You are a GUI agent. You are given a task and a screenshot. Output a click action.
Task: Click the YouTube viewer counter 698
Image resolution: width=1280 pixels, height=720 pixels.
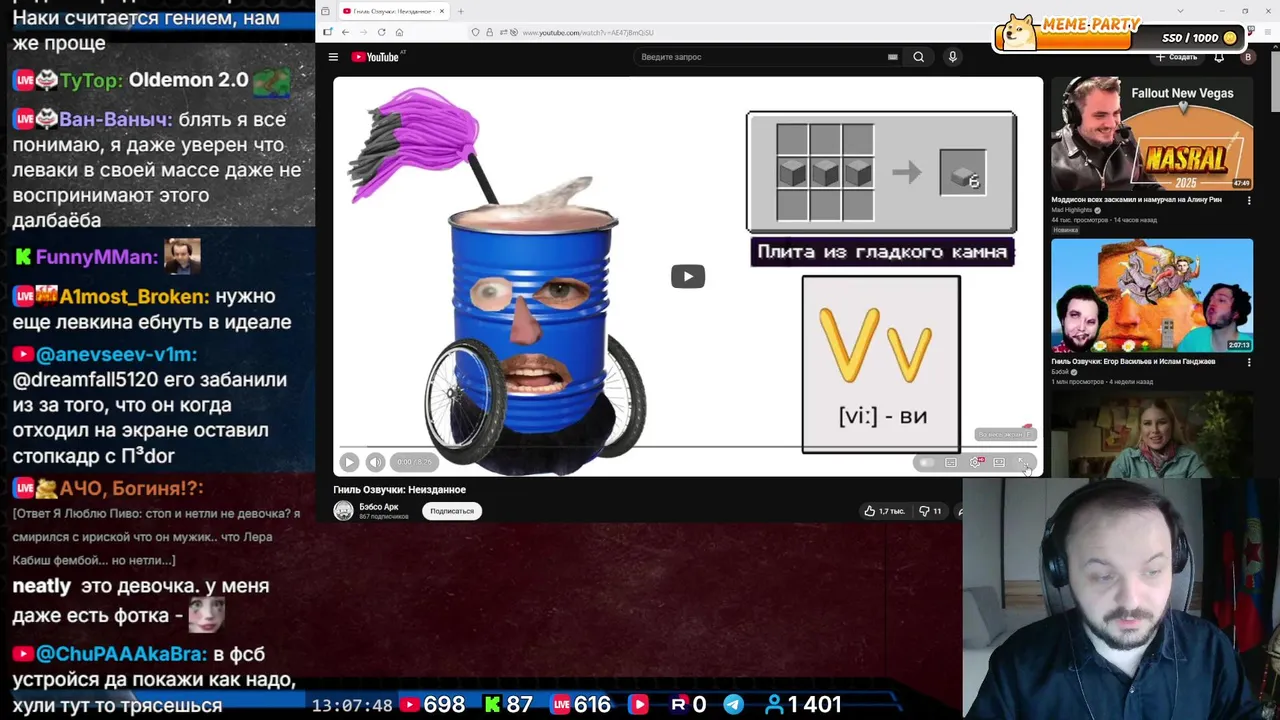[433, 705]
